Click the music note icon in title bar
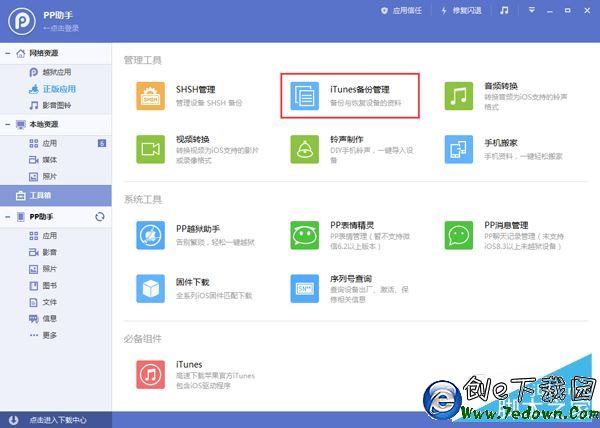This screenshot has width=600, height=428. (504, 10)
